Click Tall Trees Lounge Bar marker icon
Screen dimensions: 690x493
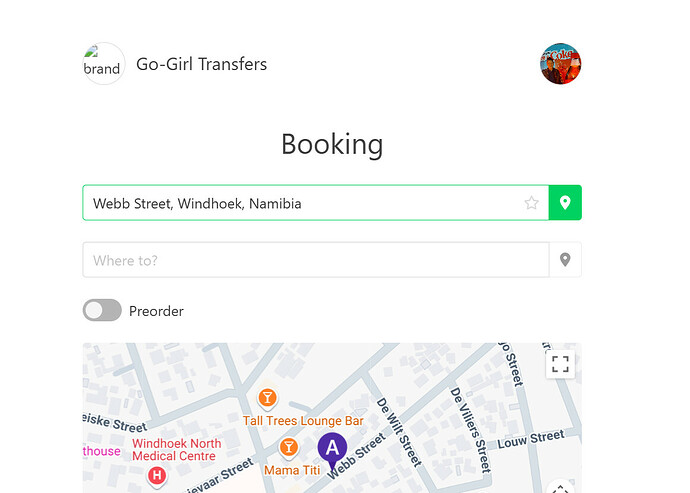(267, 398)
